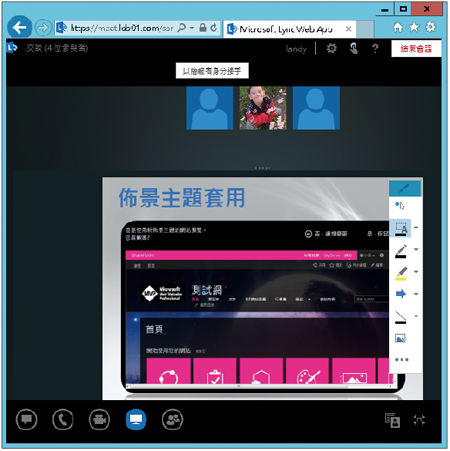Open the participants people icon
The height and width of the screenshot is (451, 450).
pyautogui.click(x=172, y=419)
